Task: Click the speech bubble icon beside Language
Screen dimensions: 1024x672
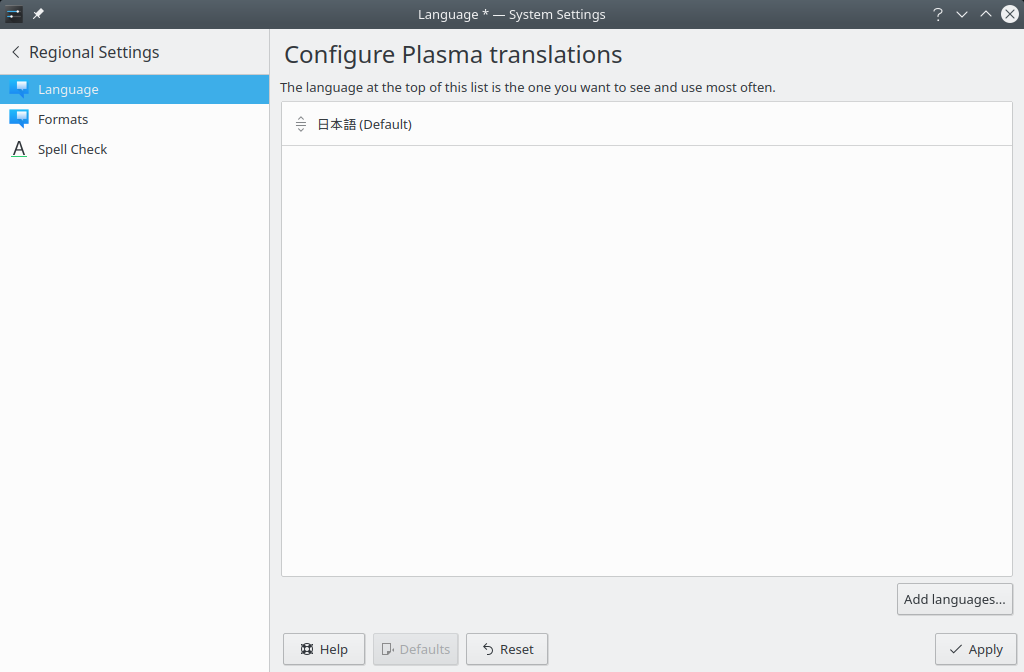Action: pos(19,89)
